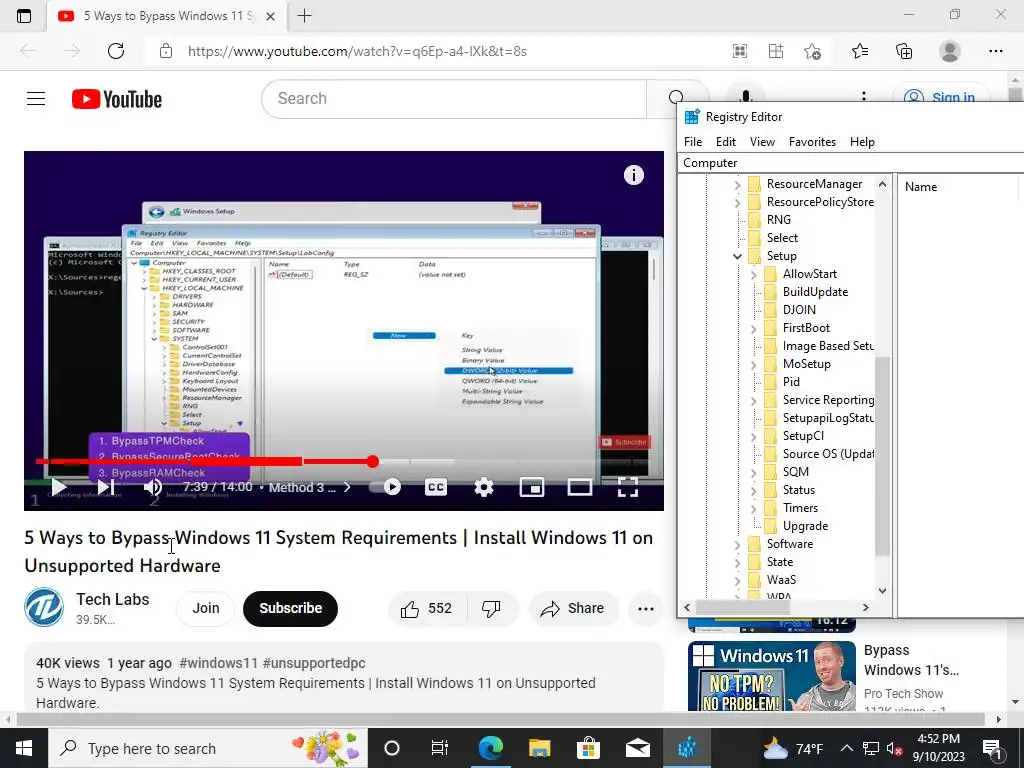Select the BuildUpdate key
Viewport: 1024px width, 768px height.
[815, 292]
